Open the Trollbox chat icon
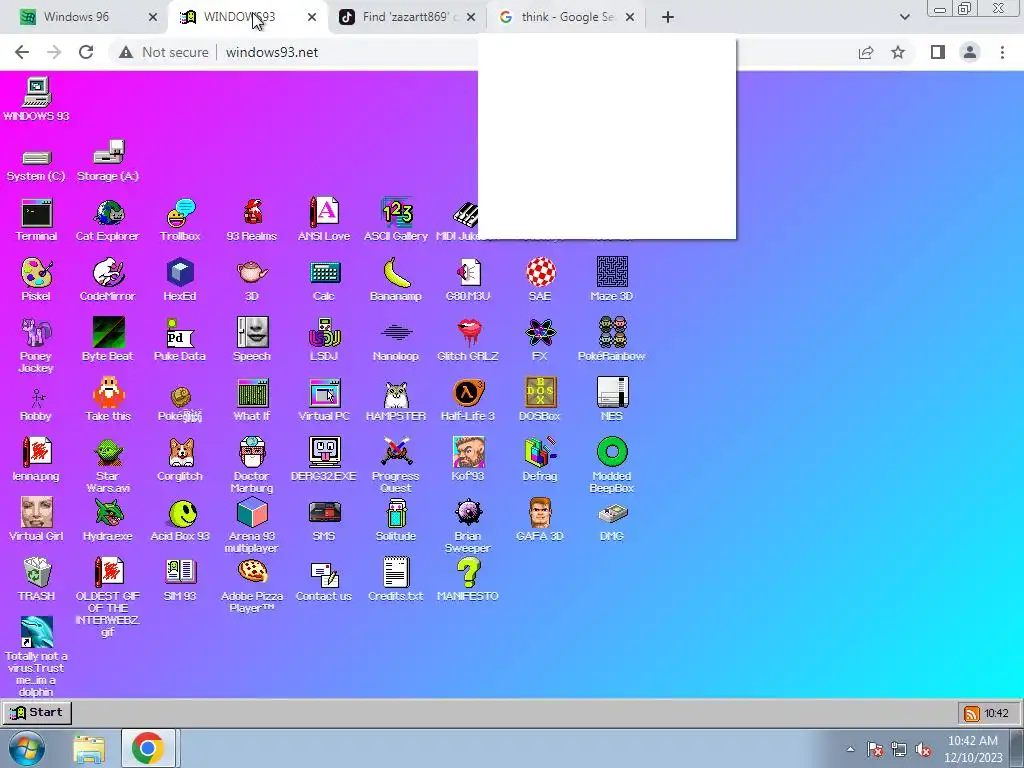Screen dimensions: 1024x768 [180, 220]
